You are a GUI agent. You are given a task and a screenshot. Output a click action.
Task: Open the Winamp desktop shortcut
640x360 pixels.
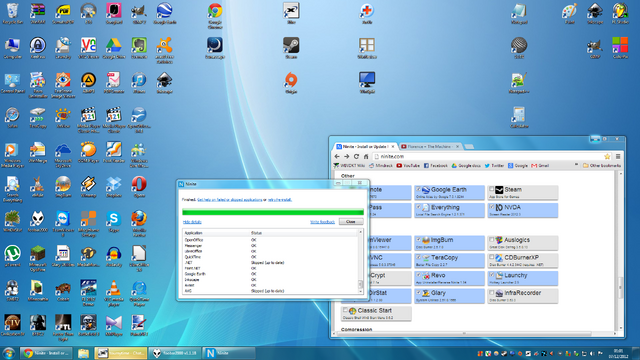(x=88, y=187)
